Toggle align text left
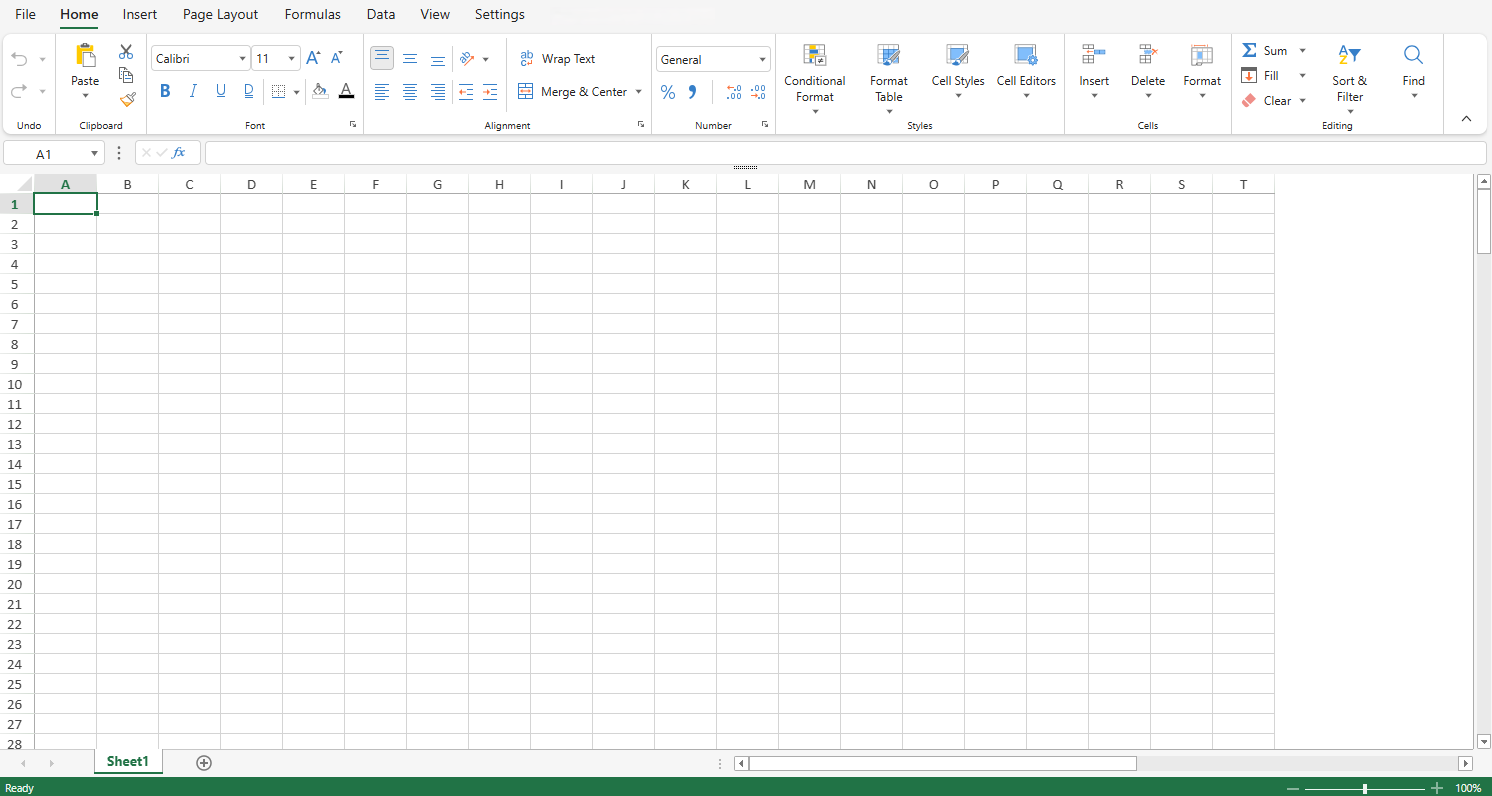Viewport: 1492px width, 796px height. tap(382, 91)
